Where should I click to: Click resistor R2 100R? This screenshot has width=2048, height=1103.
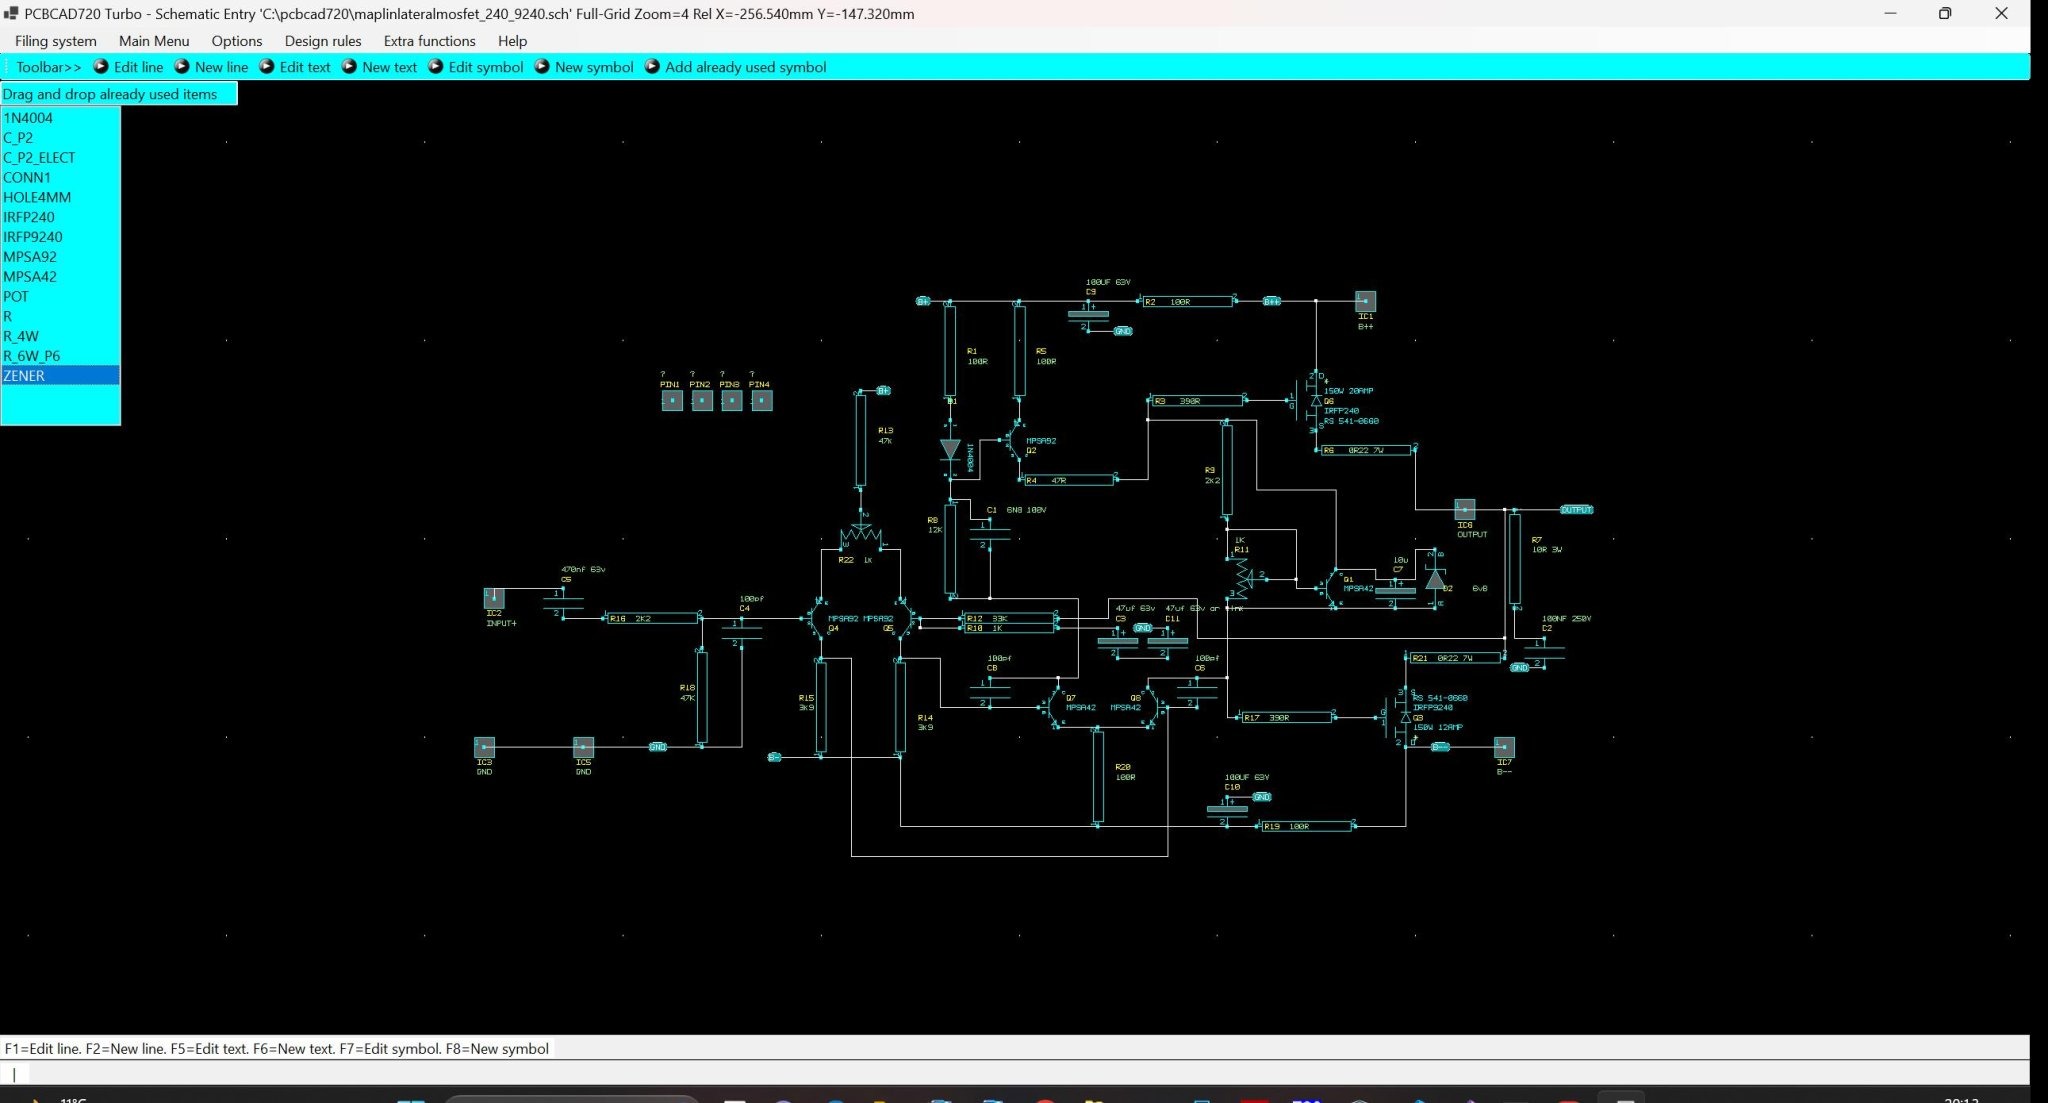tap(1187, 301)
